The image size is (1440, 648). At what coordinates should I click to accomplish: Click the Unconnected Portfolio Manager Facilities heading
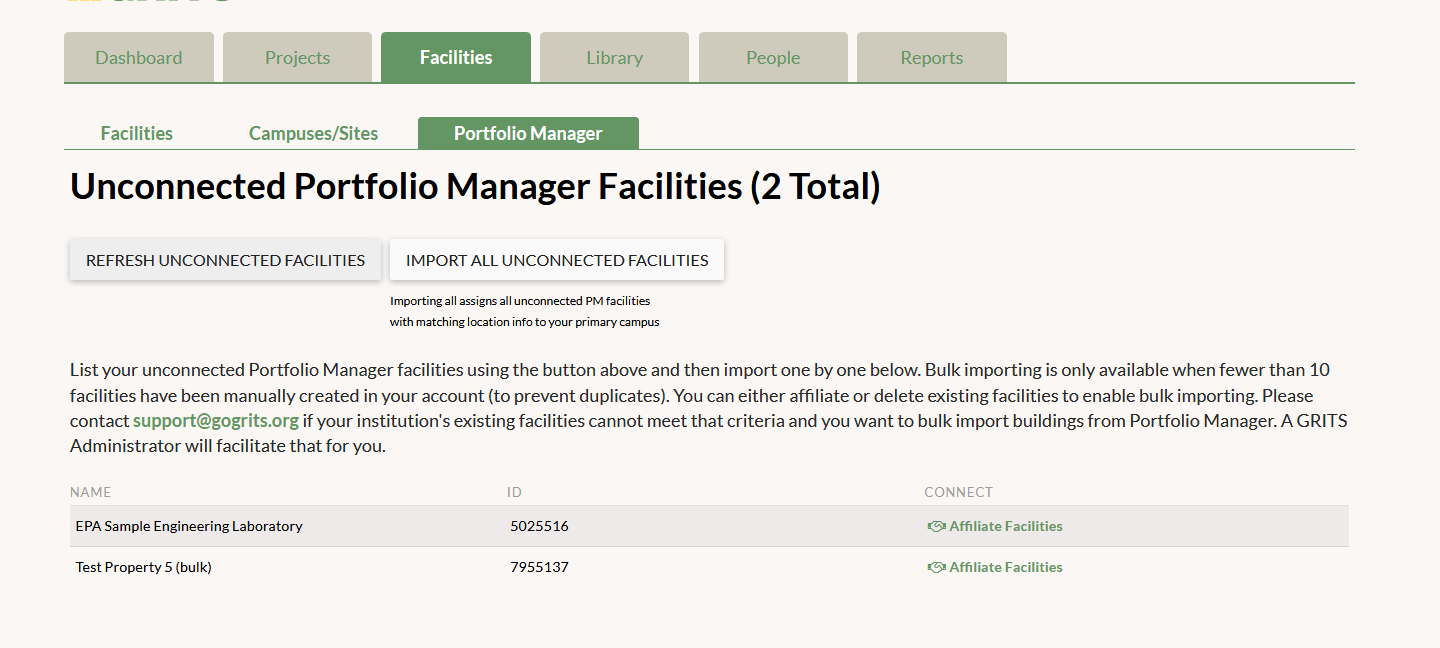[475, 187]
